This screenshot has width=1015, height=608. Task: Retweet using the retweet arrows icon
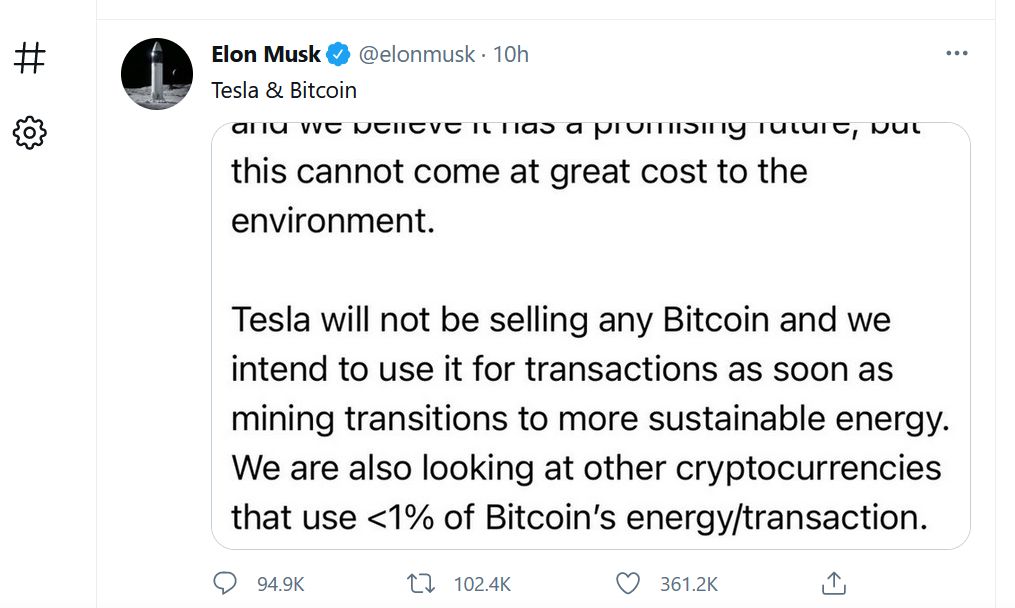420,584
